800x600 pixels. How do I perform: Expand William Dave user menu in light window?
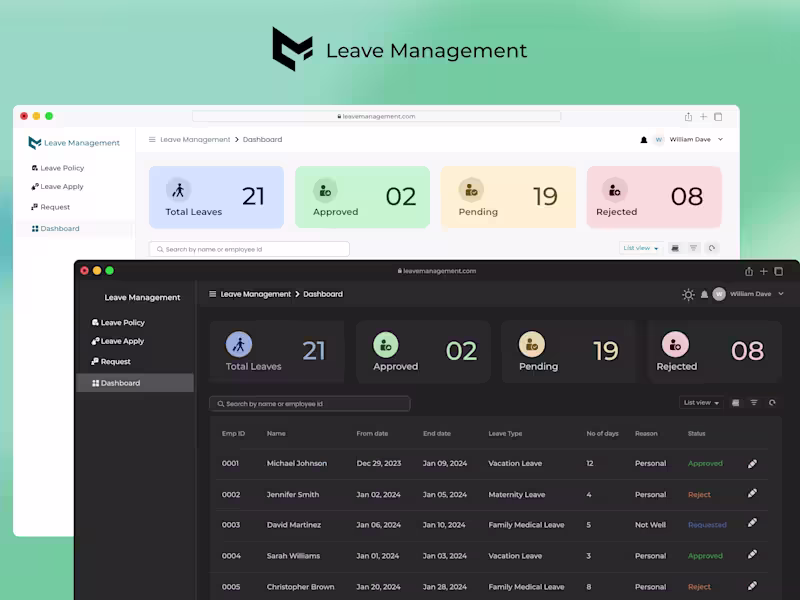click(x=720, y=139)
